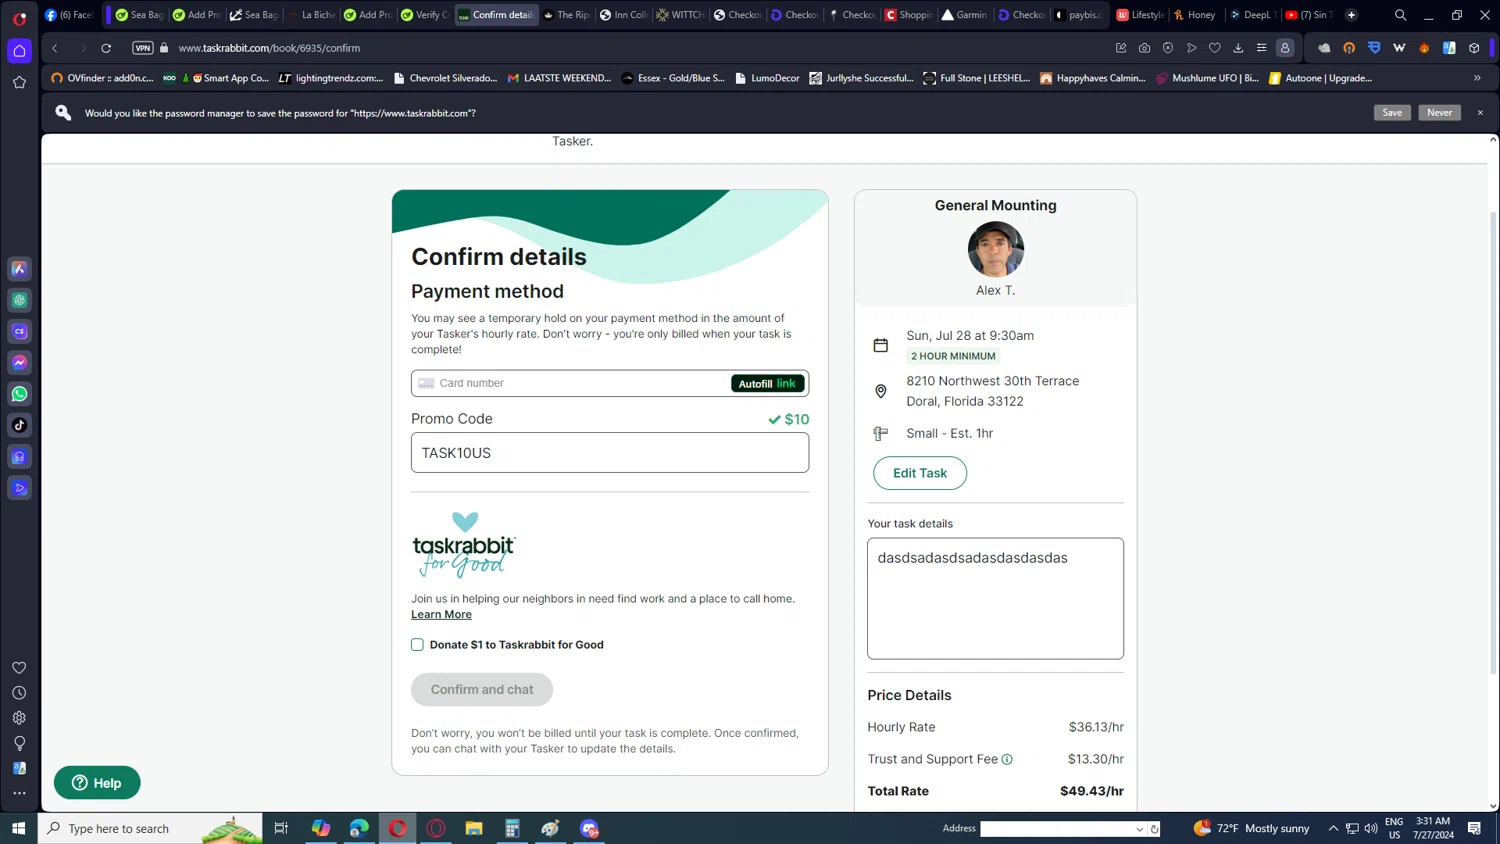The image size is (1500, 844).
Task: Click the Promo Code field with TASK10US
Action: (610, 453)
